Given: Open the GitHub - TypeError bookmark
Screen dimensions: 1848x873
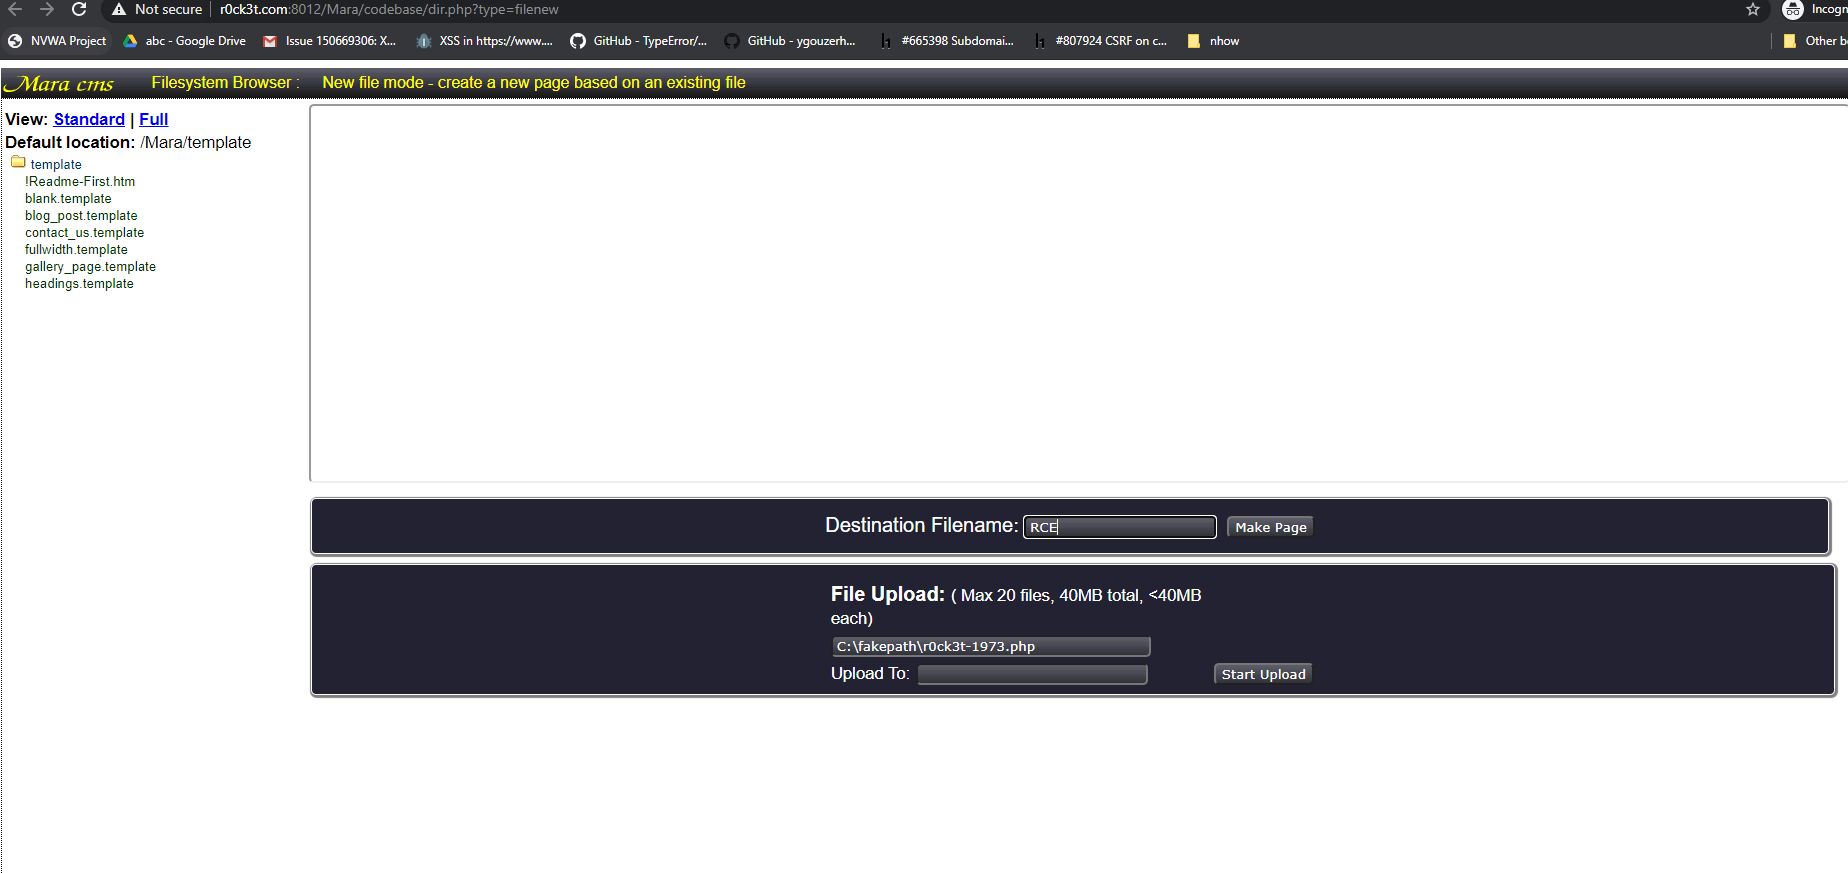Looking at the screenshot, I should (638, 41).
